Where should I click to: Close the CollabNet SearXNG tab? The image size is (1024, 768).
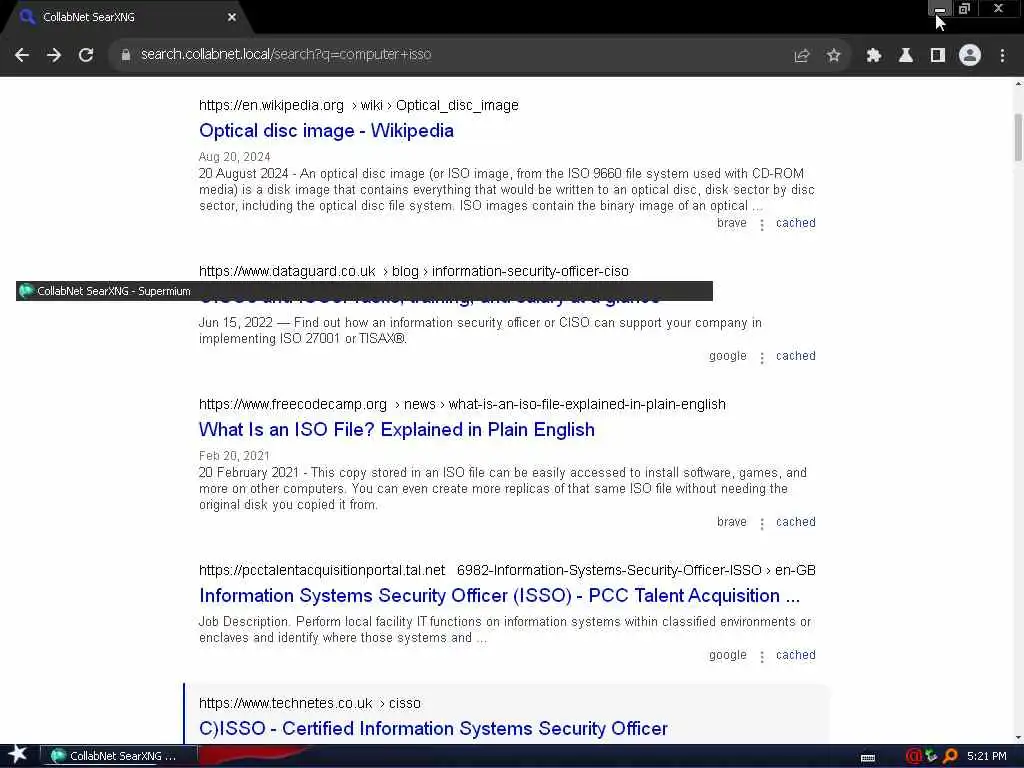pos(232,17)
